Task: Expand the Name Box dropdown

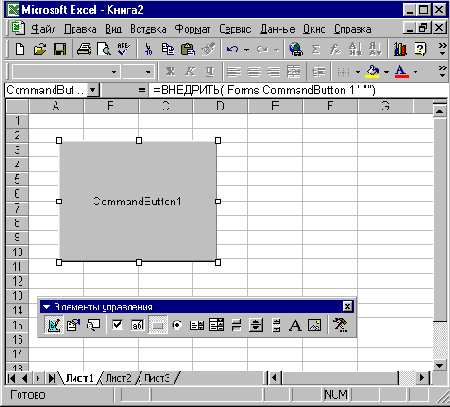Action: click(93, 90)
